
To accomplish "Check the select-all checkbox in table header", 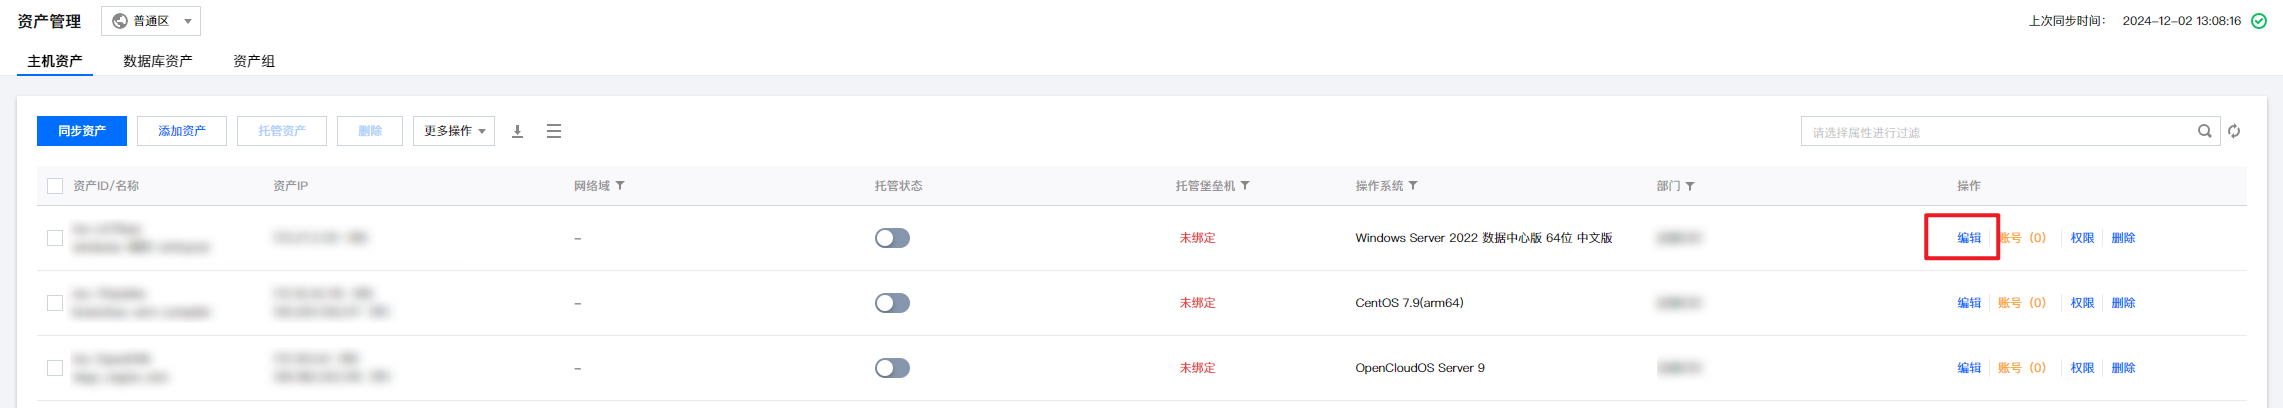I will click(55, 186).
